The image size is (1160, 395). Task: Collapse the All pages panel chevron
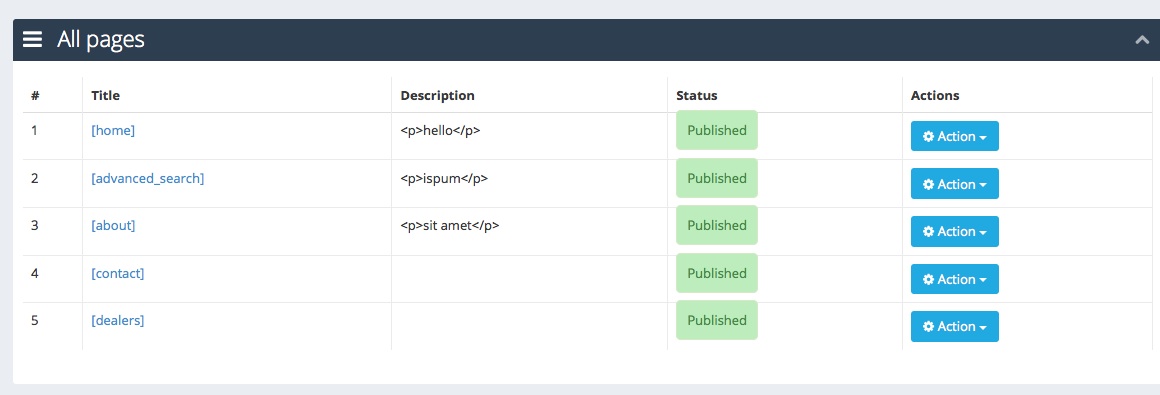[x=1142, y=41]
